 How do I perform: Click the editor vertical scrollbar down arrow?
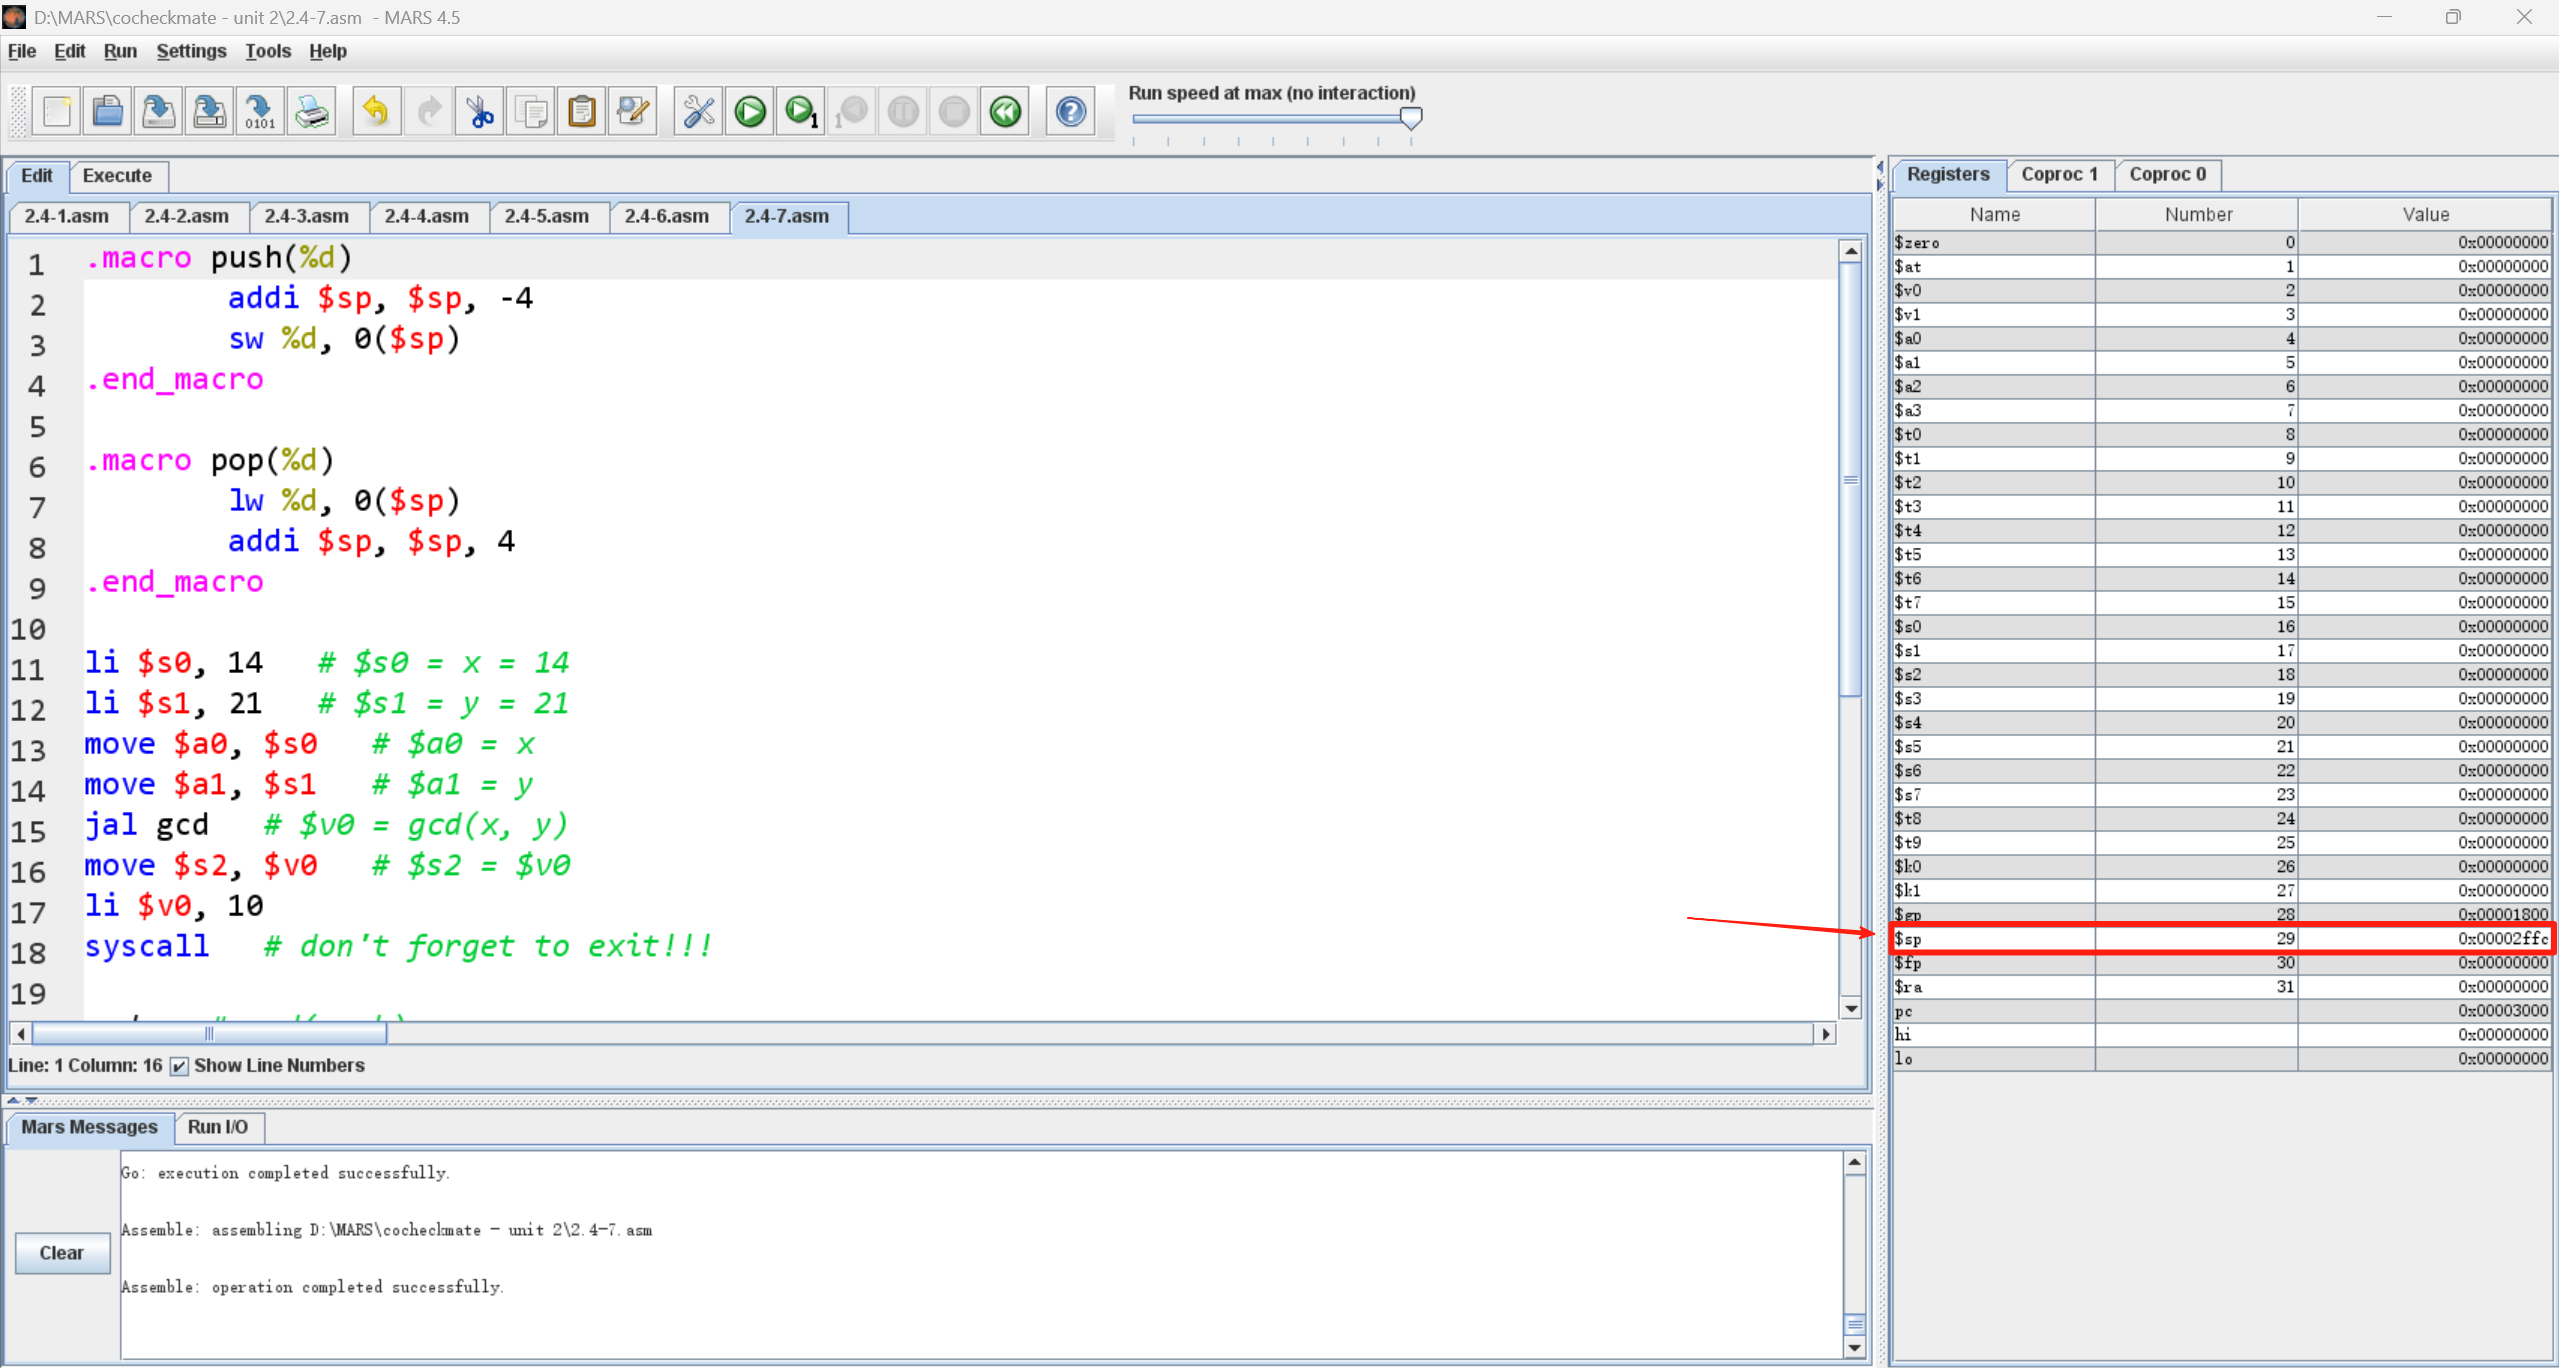tap(1851, 1008)
